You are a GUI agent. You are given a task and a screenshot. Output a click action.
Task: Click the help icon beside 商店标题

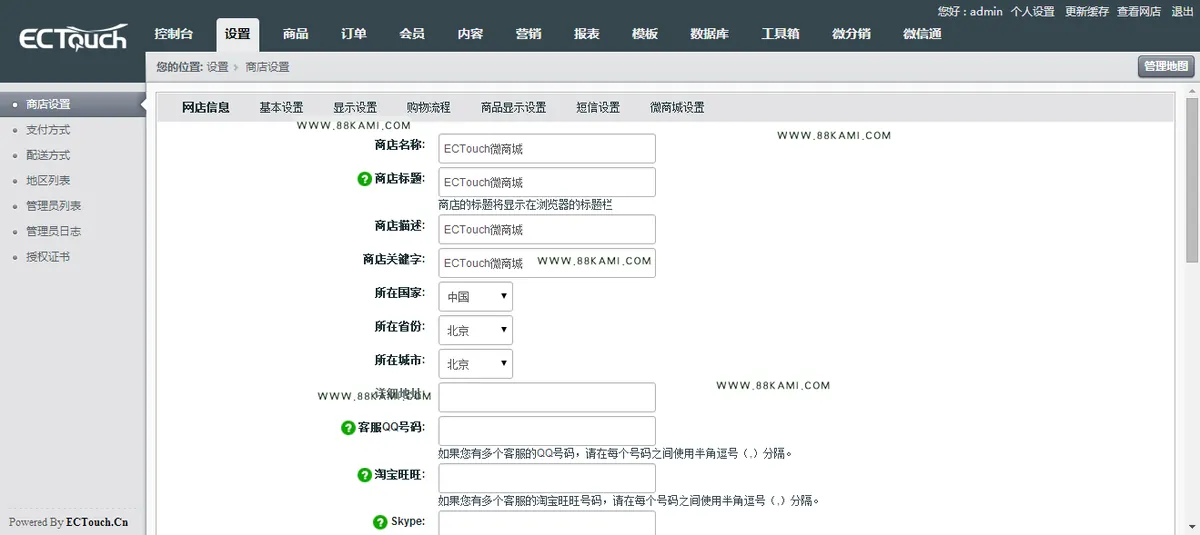pyautogui.click(x=364, y=179)
